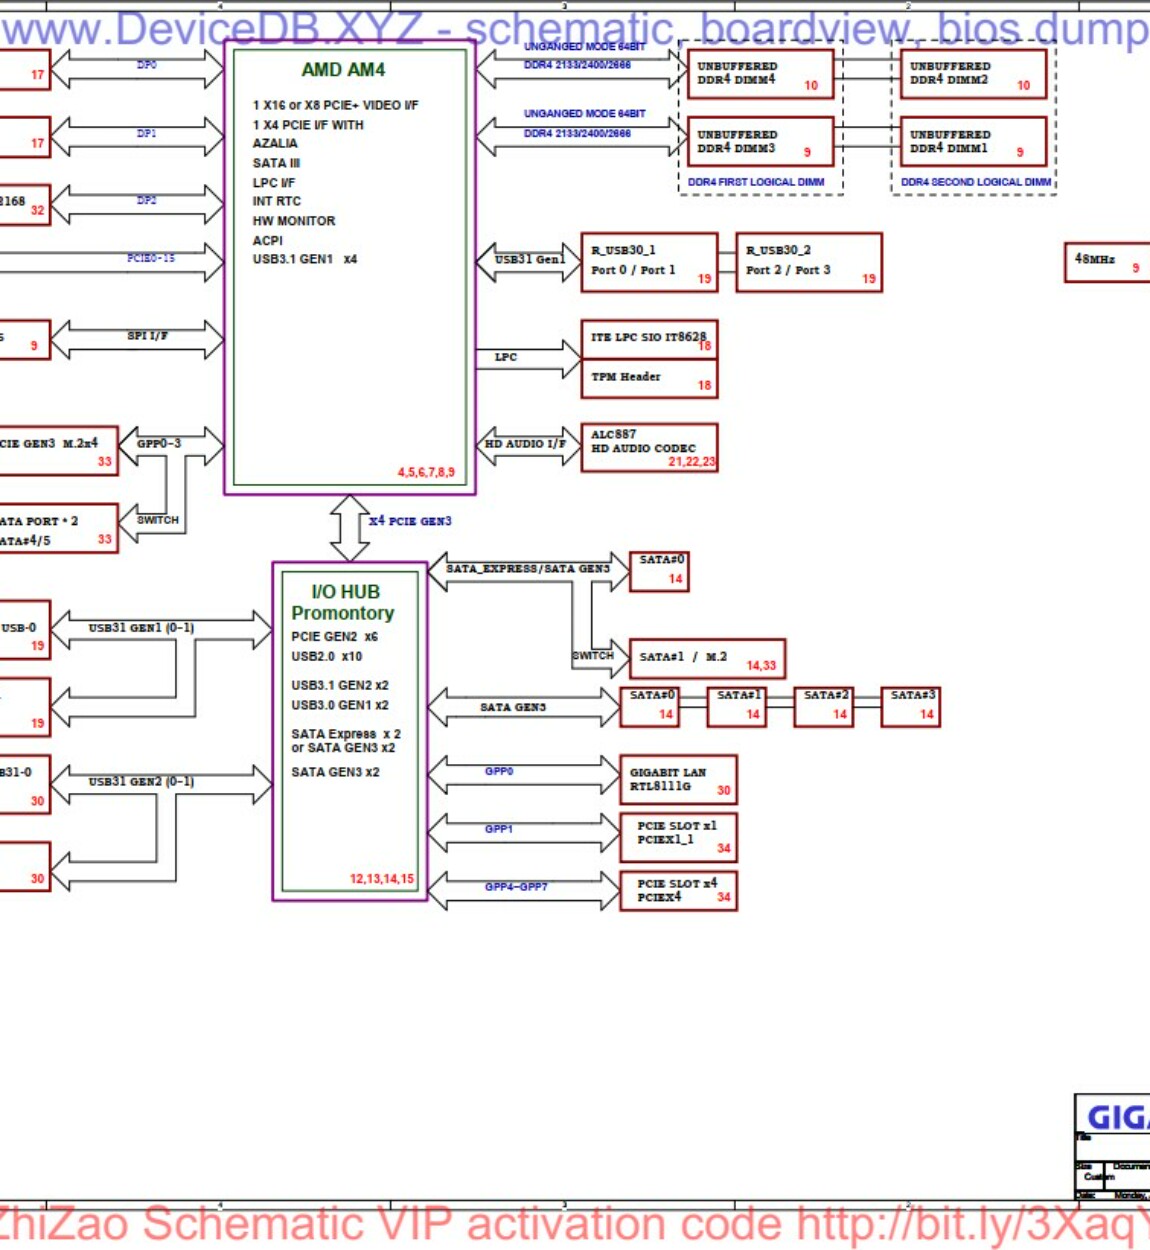Click the 'USB3.0 GEN1 x2' line

pyautogui.click(x=340, y=705)
